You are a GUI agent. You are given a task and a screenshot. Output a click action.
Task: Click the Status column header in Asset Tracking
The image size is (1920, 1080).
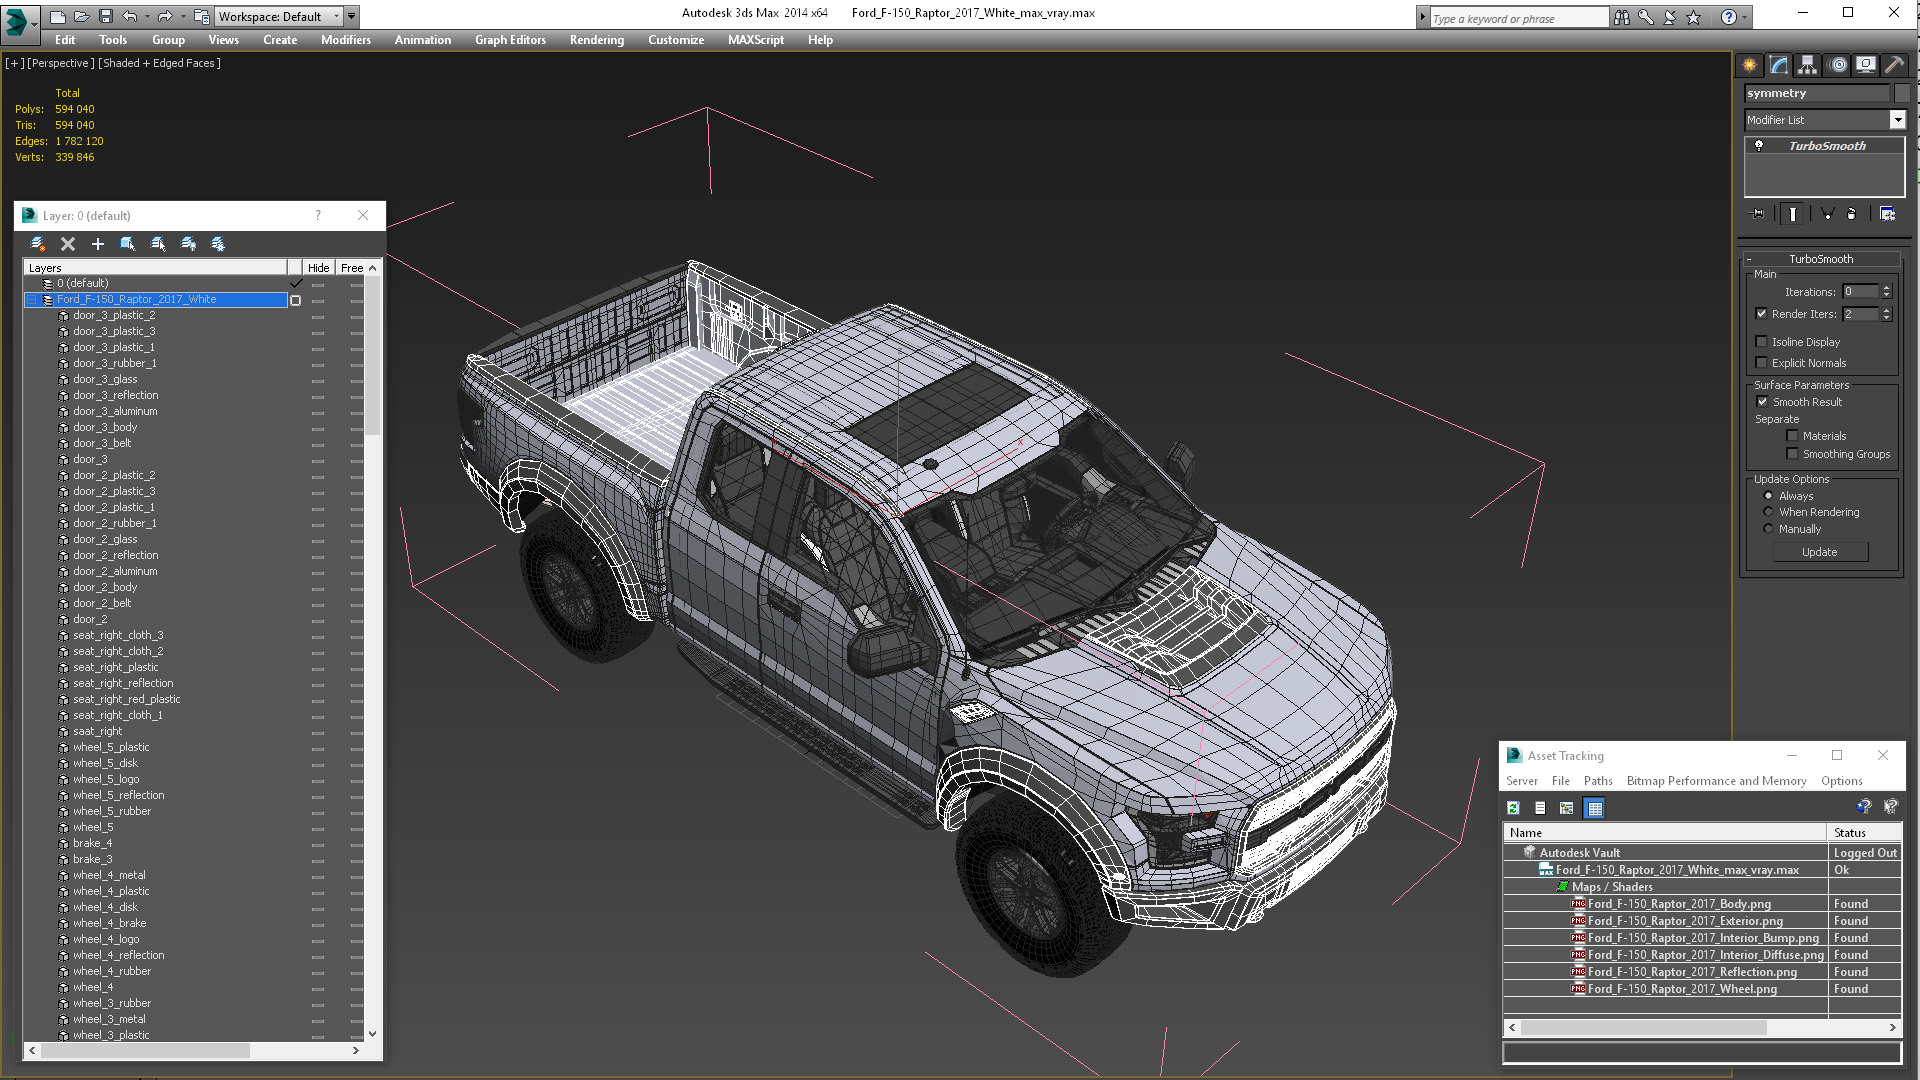[1864, 833]
